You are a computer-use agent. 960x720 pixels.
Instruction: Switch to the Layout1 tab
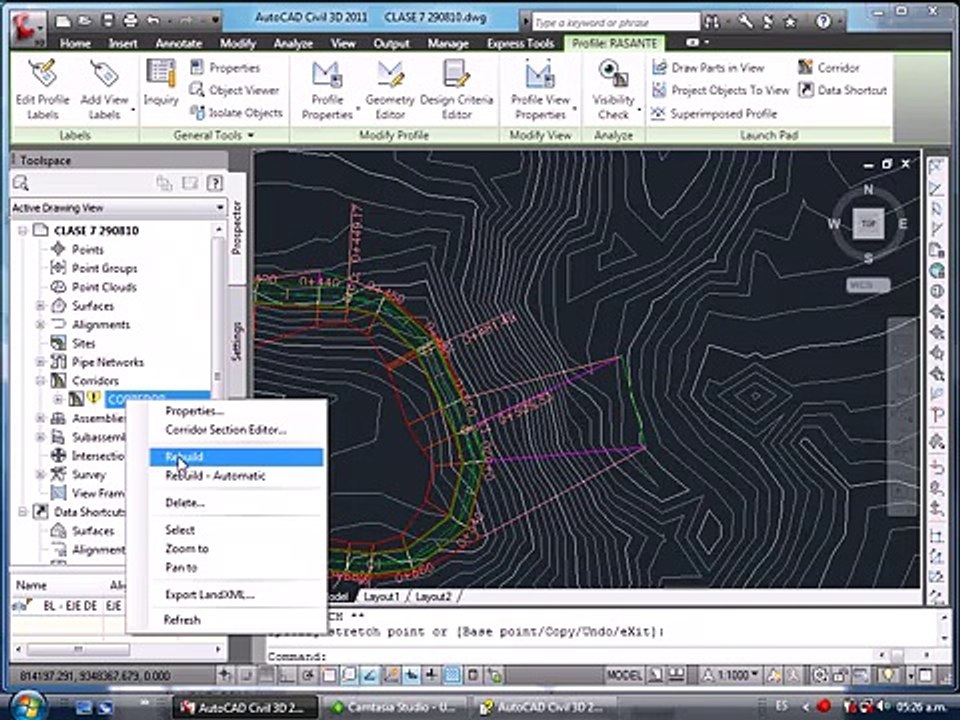381,596
